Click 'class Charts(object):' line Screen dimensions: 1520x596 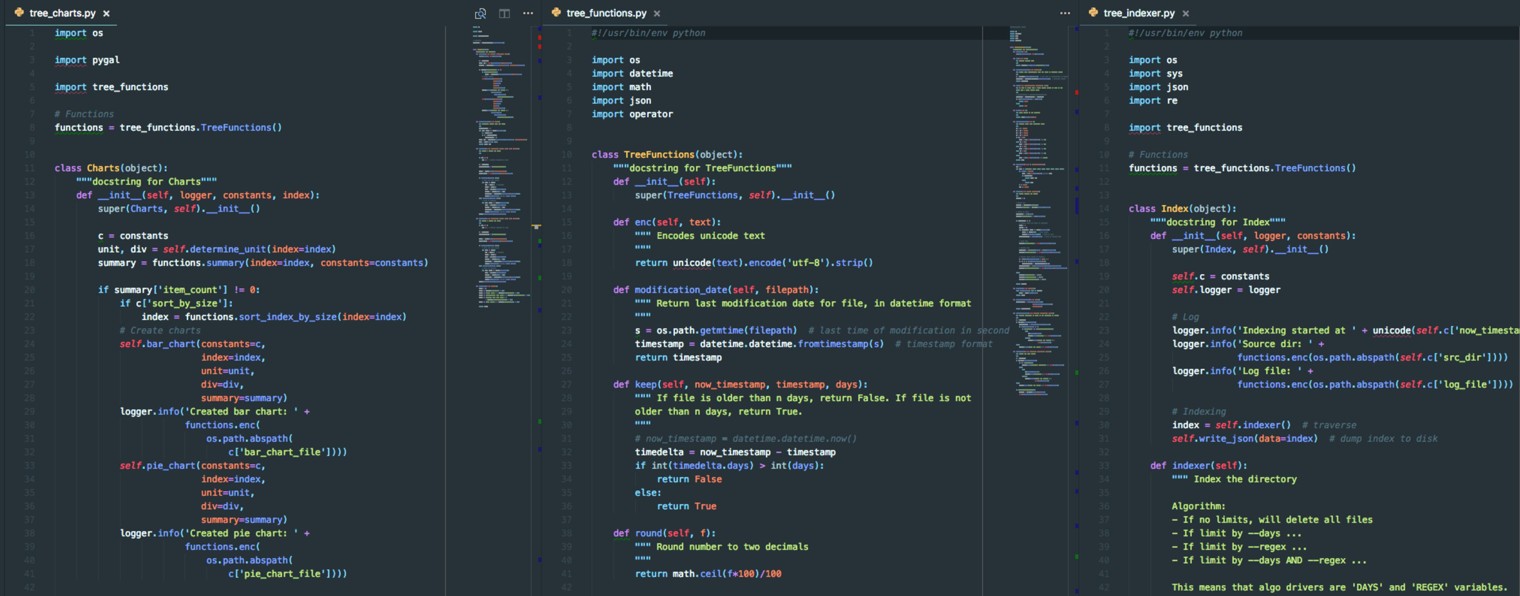[x=111, y=168]
